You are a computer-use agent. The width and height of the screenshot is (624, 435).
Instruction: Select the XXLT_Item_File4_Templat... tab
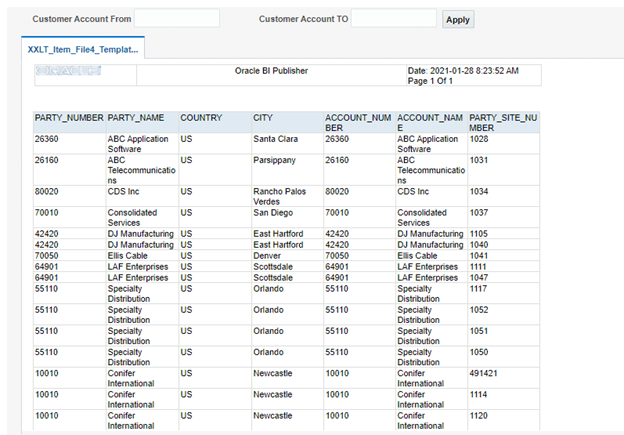pos(84,49)
